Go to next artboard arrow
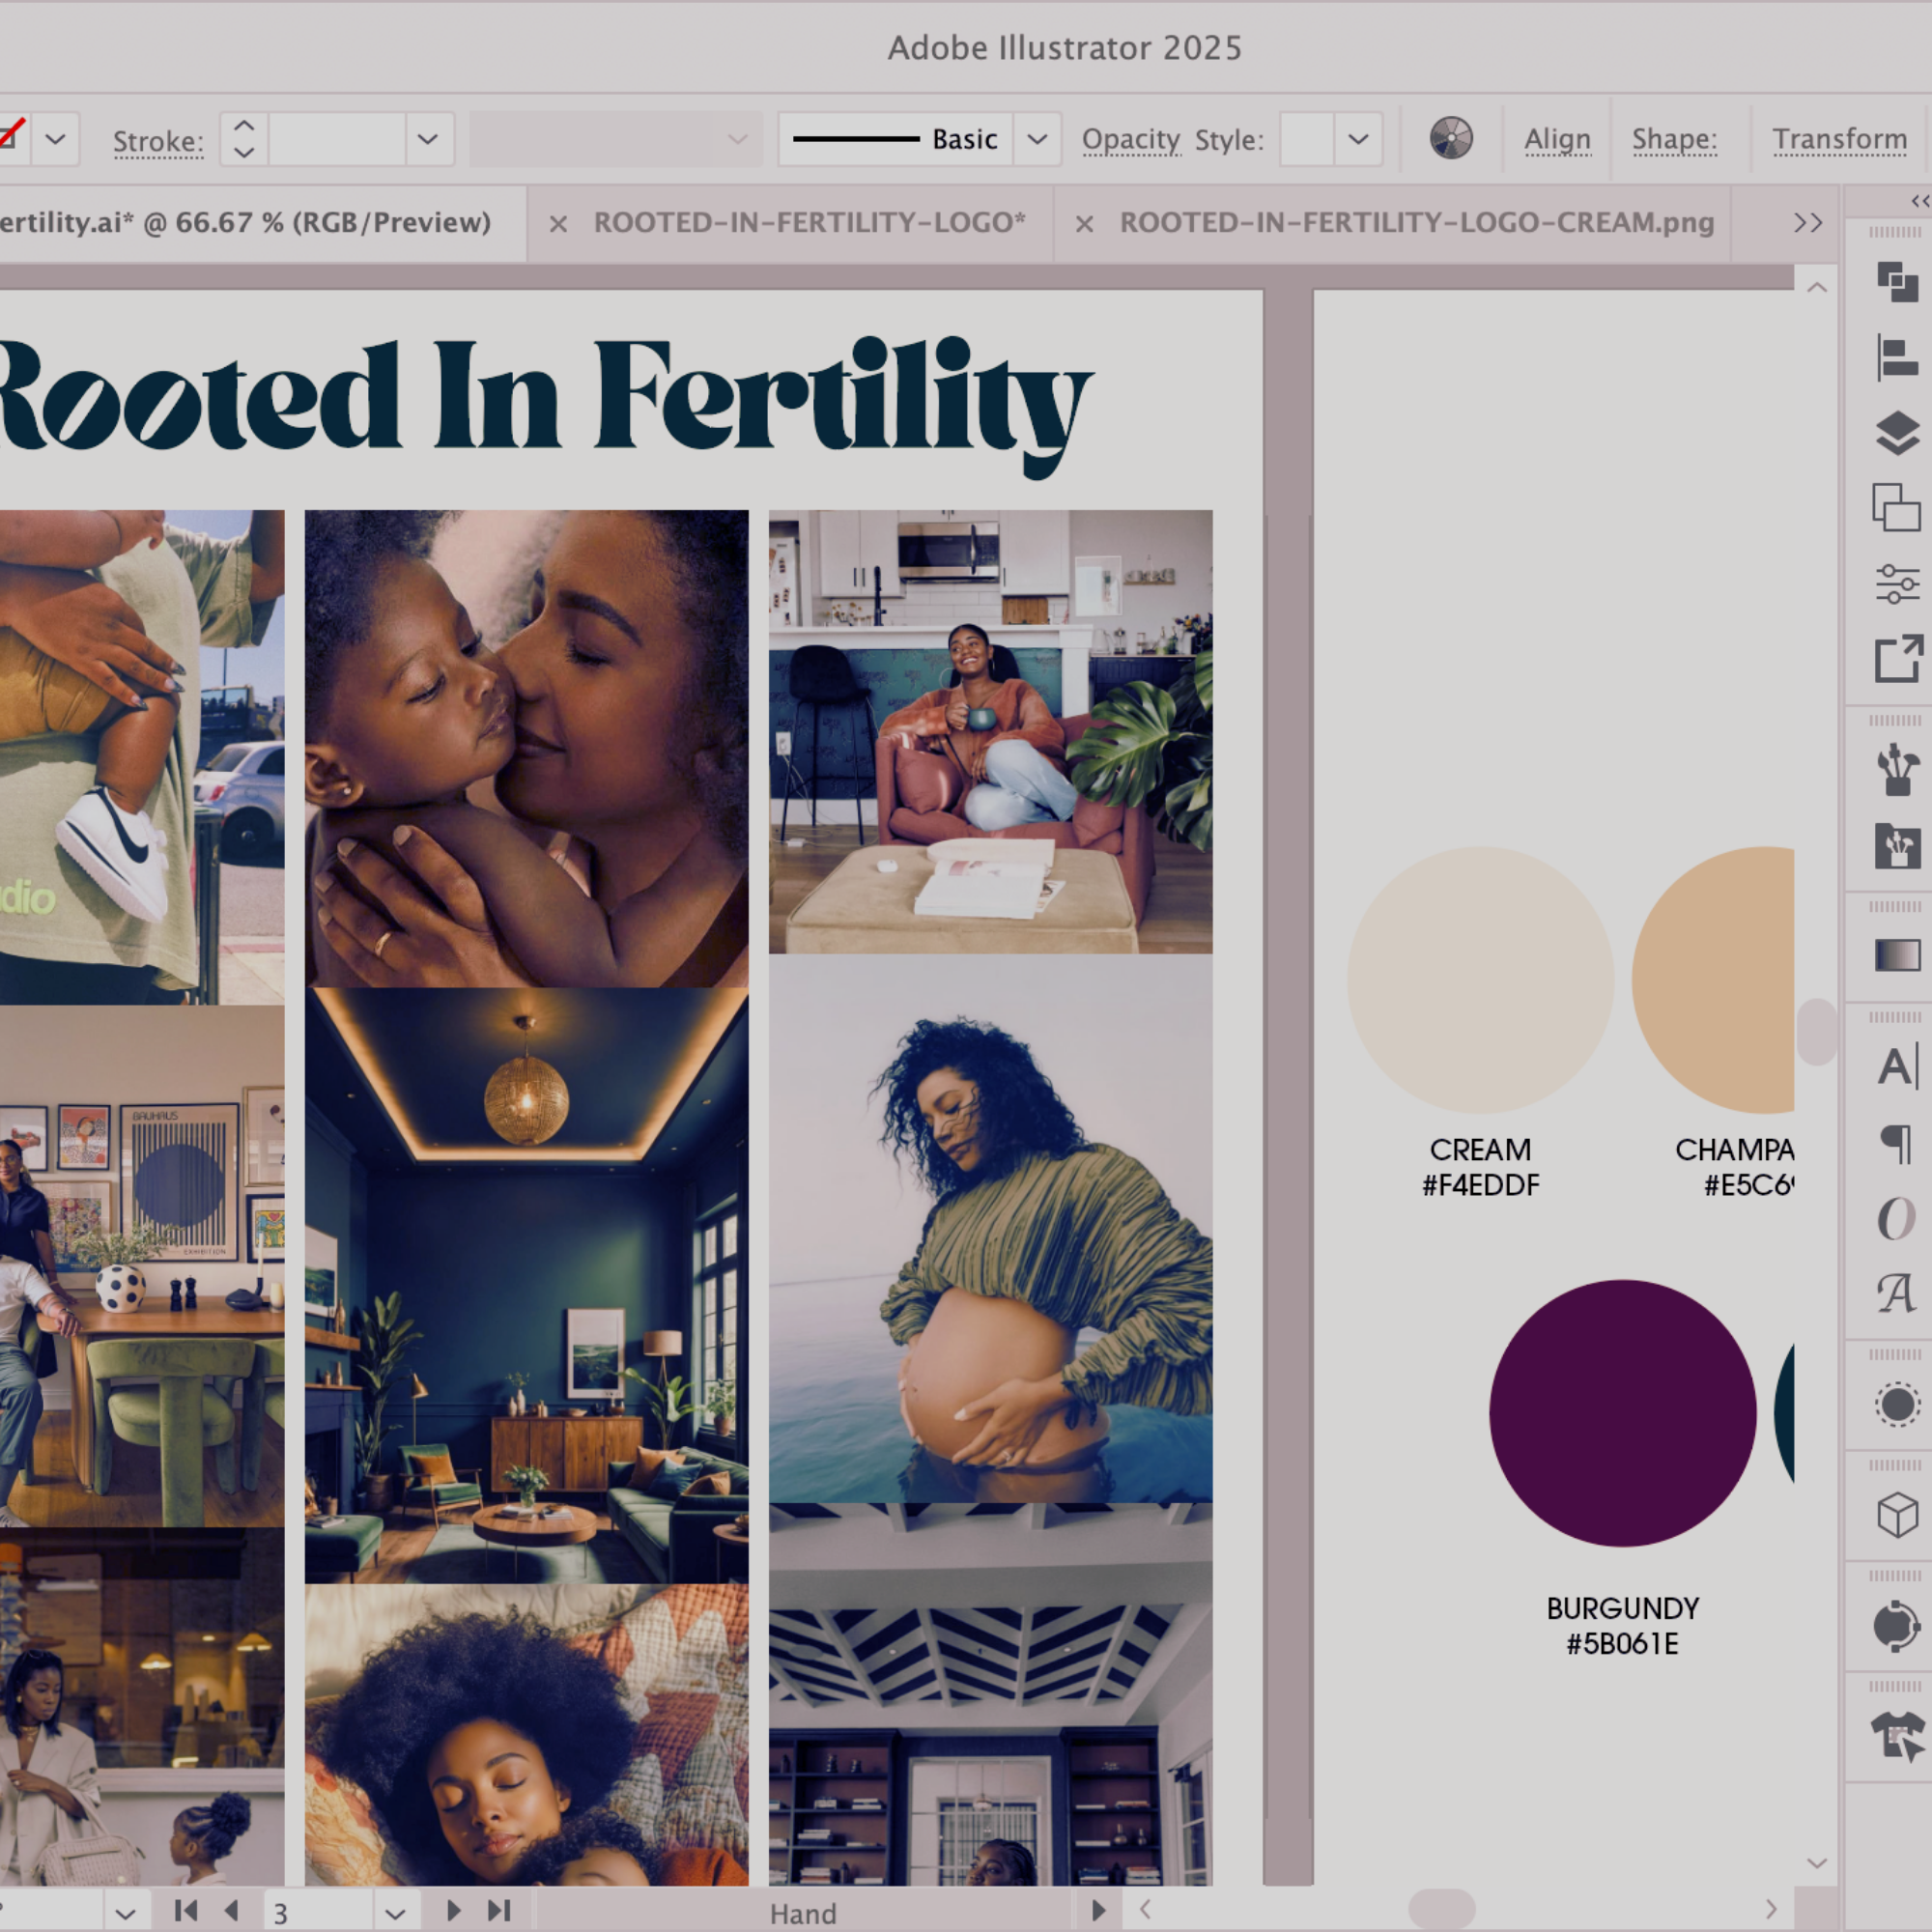The width and height of the screenshot is (1932, 1932). 453,1910
